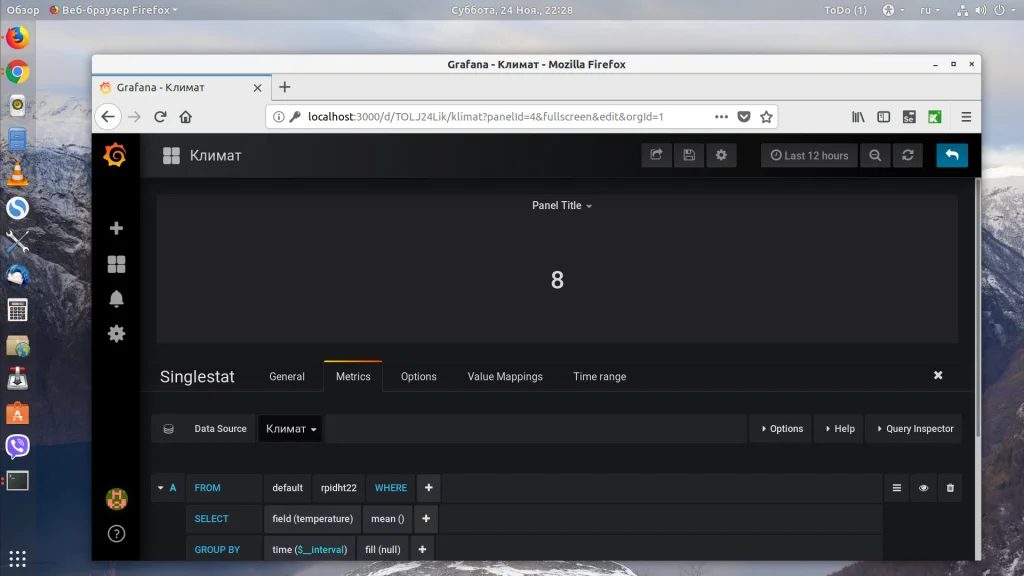1024x576 pixels.
Task: Launch Chrome from the Ubuntu dock
Action: pos(17,72)
